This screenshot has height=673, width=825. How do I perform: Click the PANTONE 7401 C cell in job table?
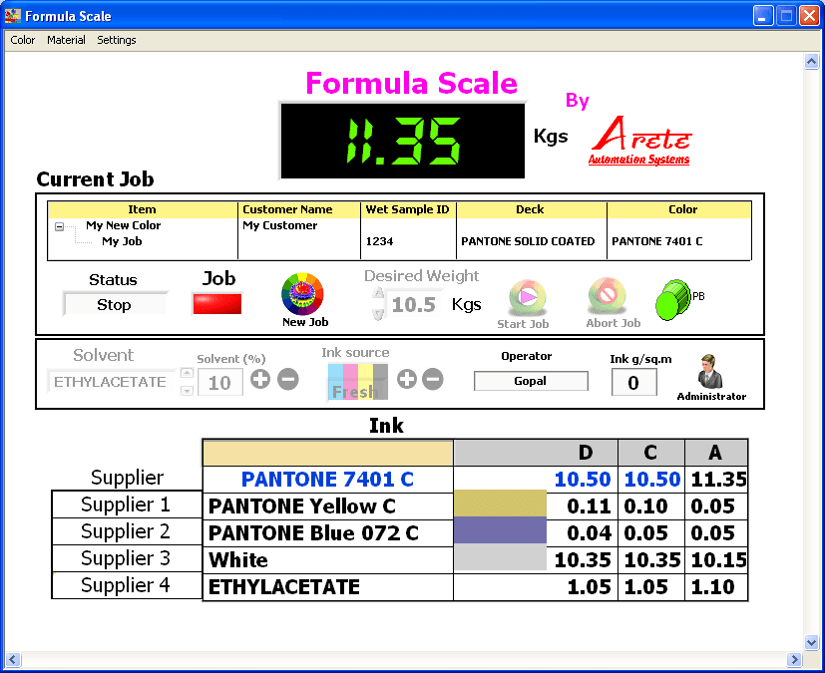(x=657, y=242)
